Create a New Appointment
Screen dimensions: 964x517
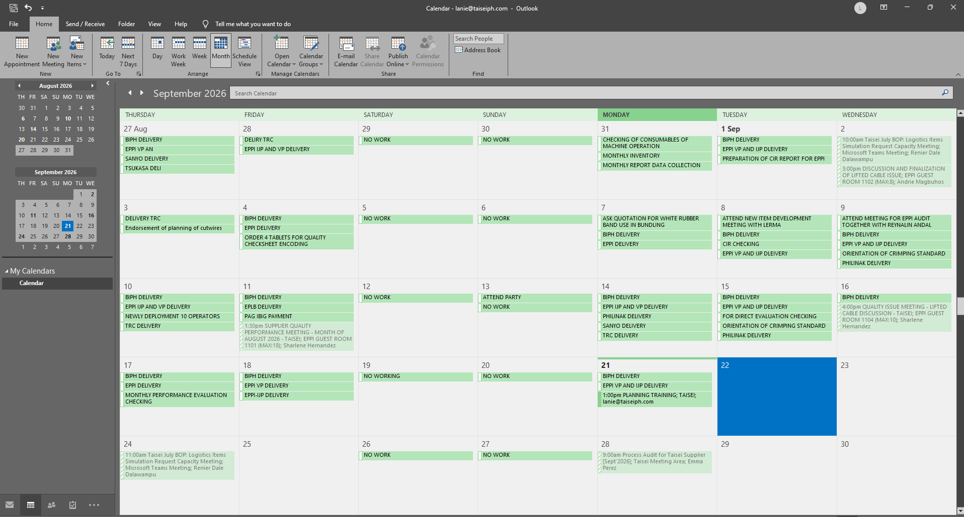(22, 52)
